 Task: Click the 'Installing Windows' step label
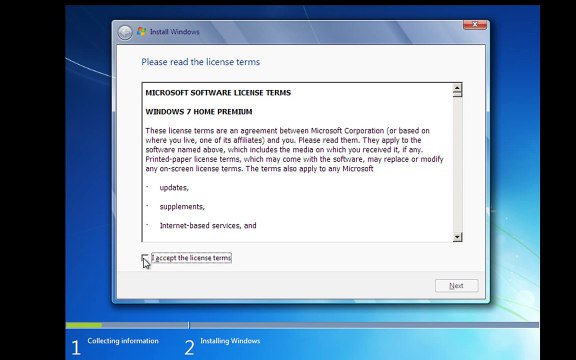pos(230,341)
